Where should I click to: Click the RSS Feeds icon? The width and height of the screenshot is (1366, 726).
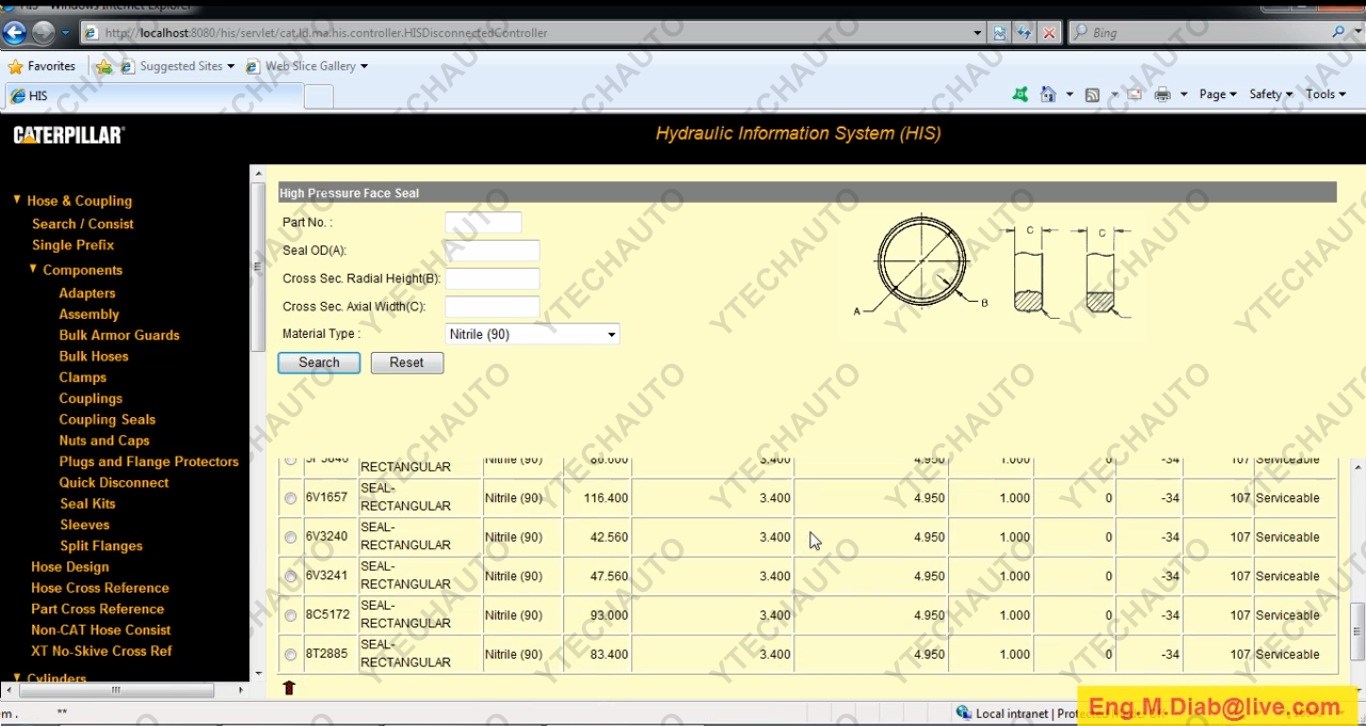pos(1092,94)
